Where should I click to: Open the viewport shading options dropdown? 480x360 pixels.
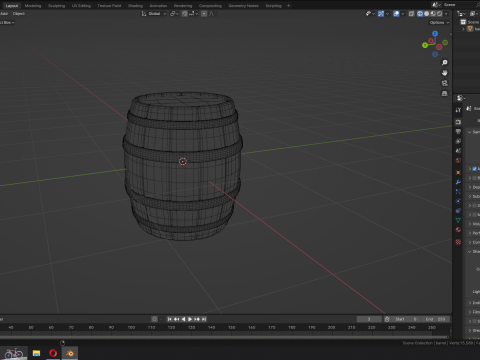[x=446, y=14]
